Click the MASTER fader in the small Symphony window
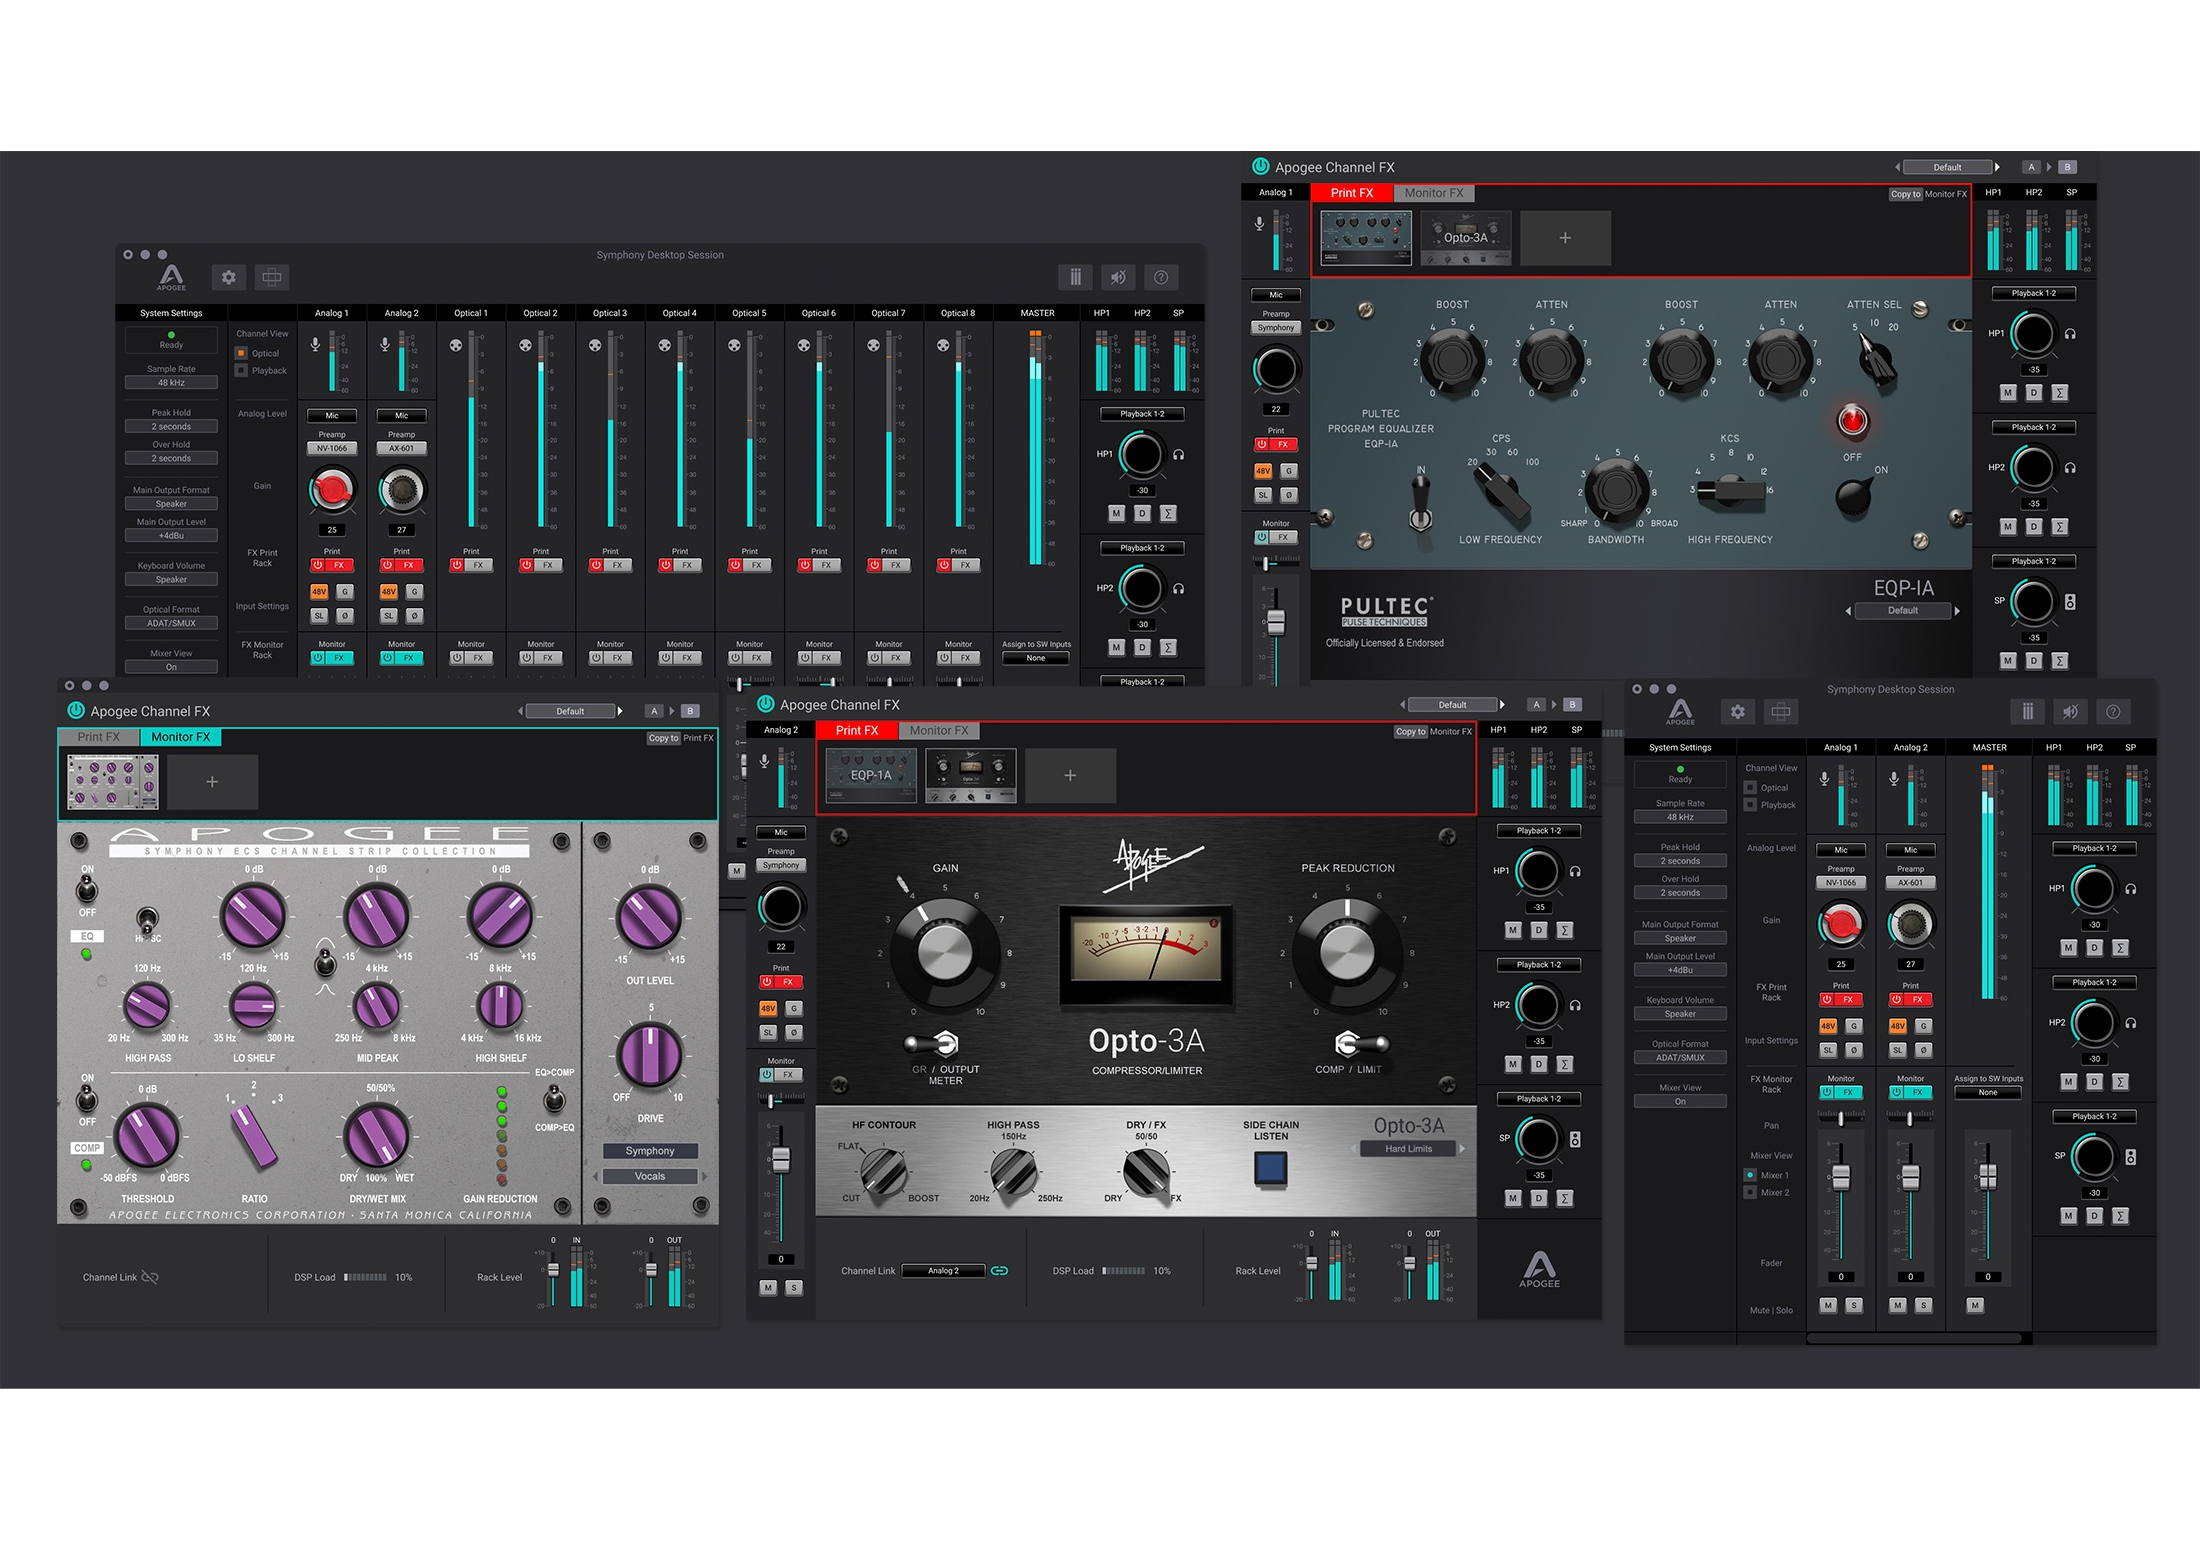Viewport: 2200px width, 1541px height. point(1988,1177)
